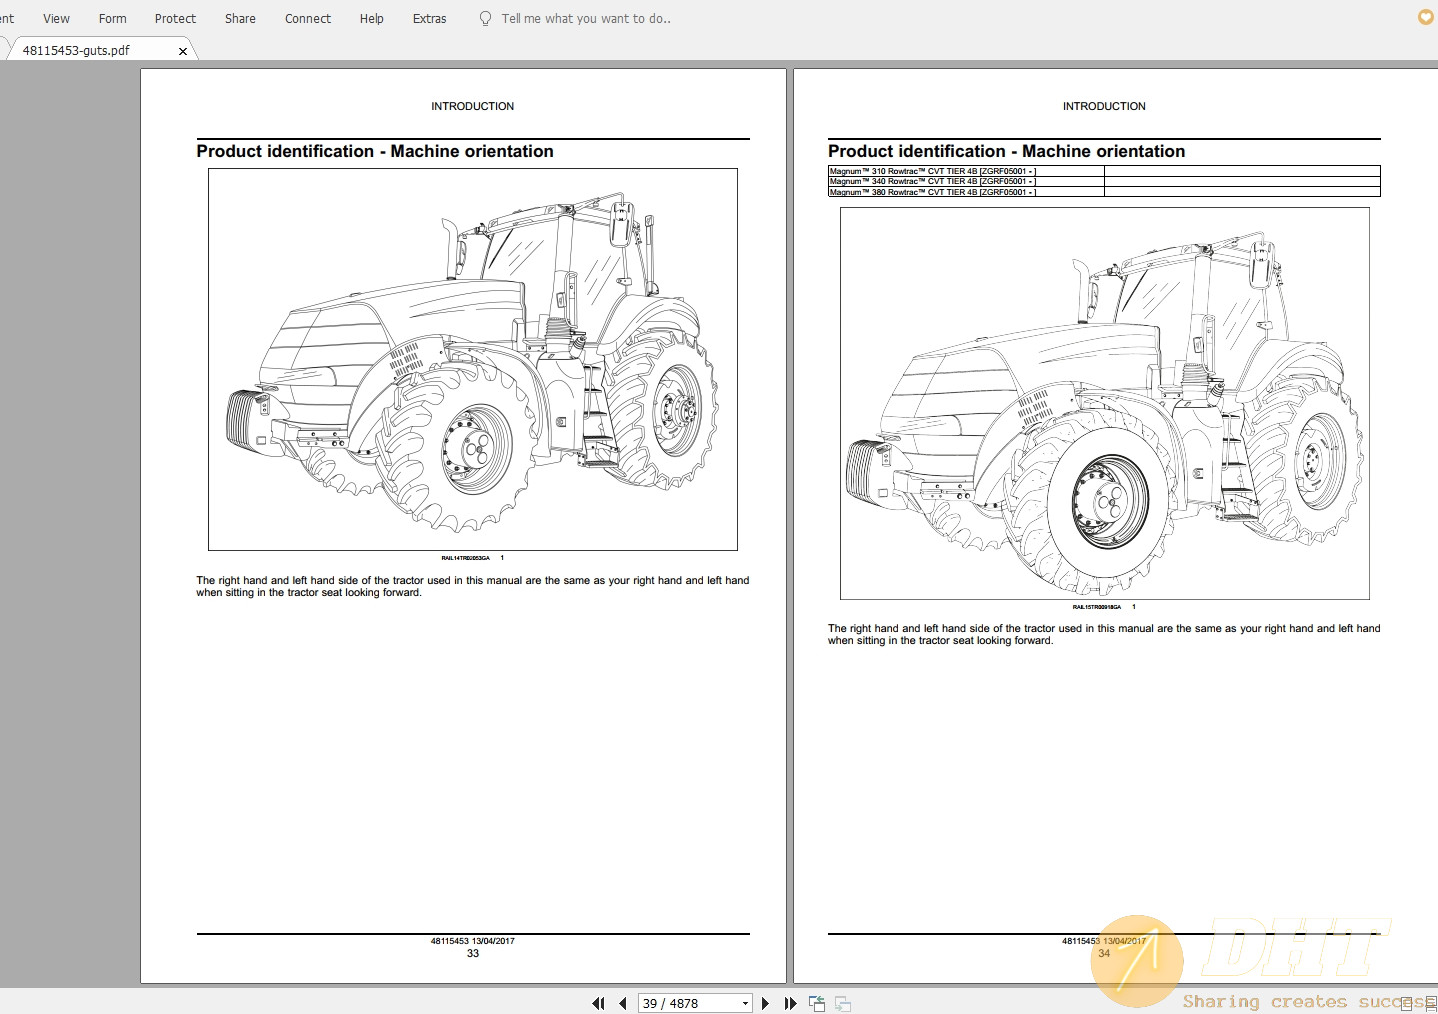Open the Connect menu

[x=307, y=18]
